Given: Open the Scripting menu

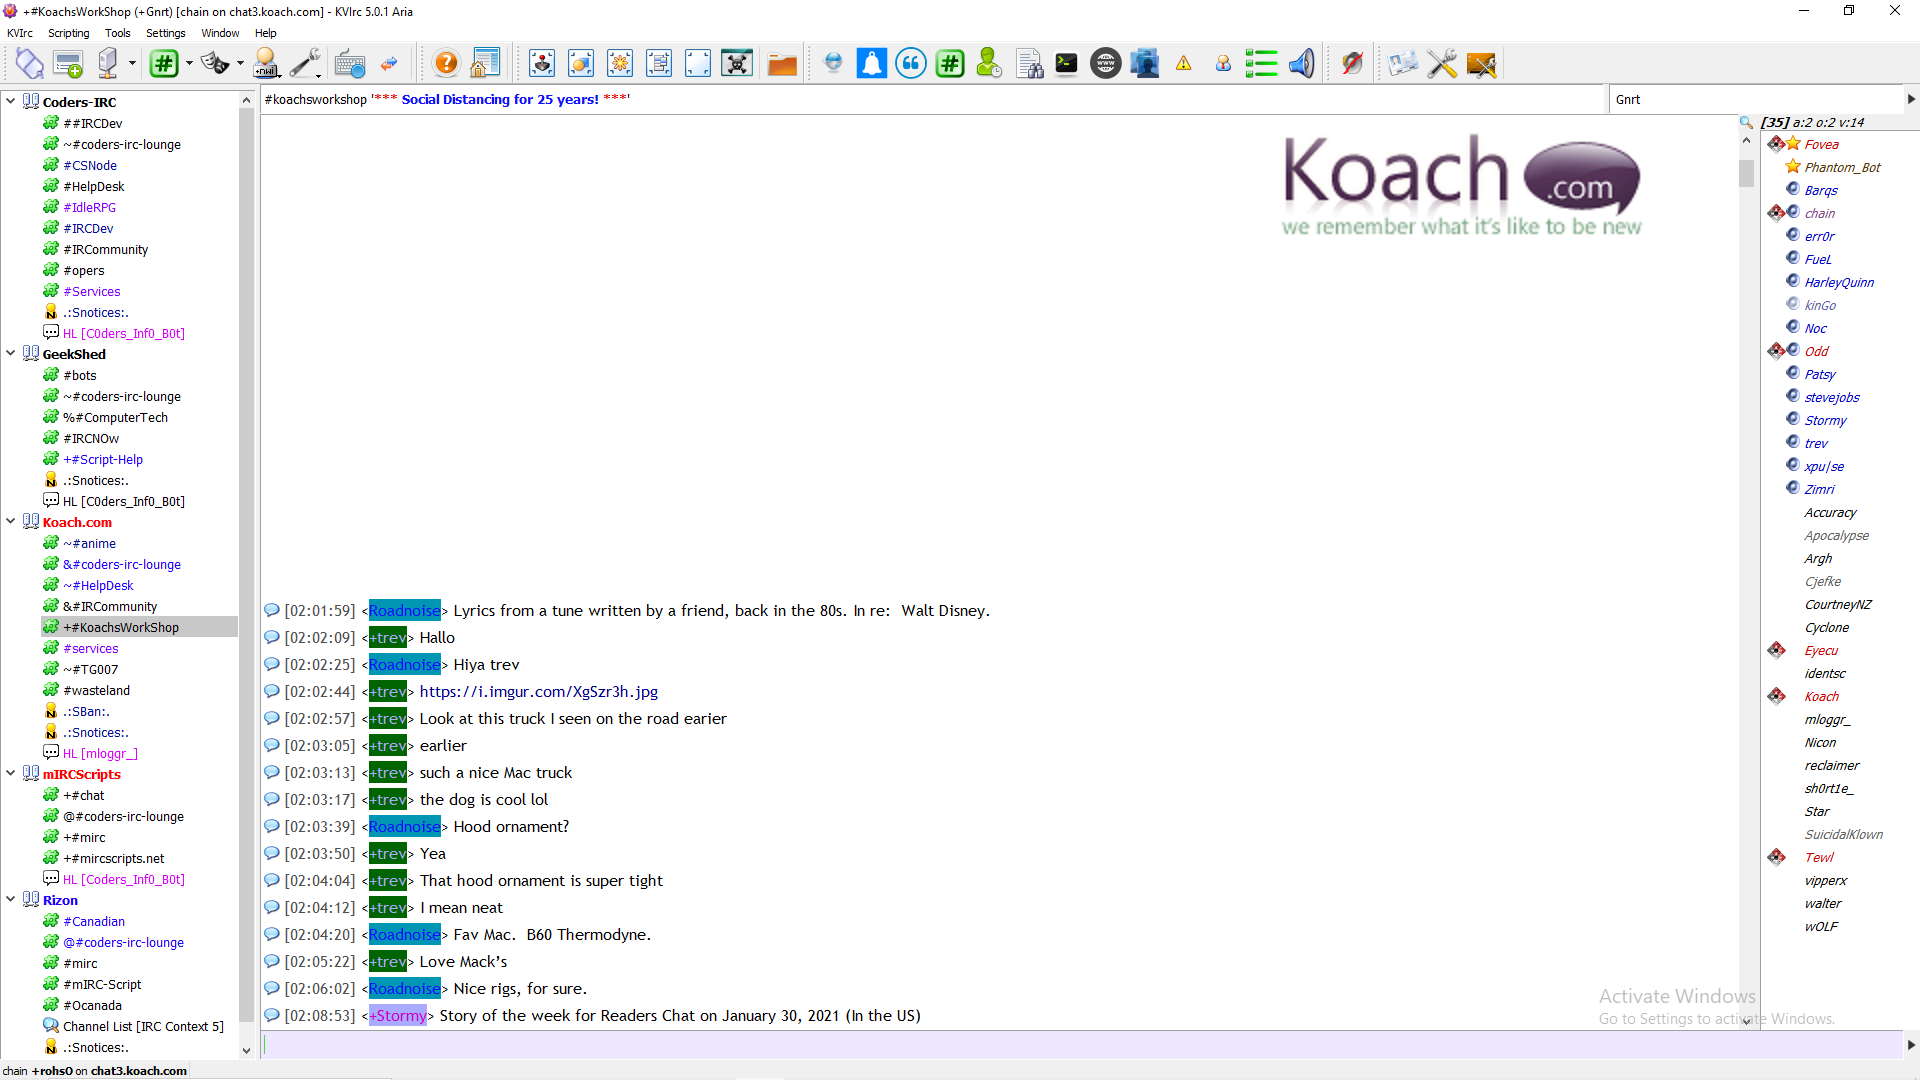Looking at the screenshot, I should [68, 33].
